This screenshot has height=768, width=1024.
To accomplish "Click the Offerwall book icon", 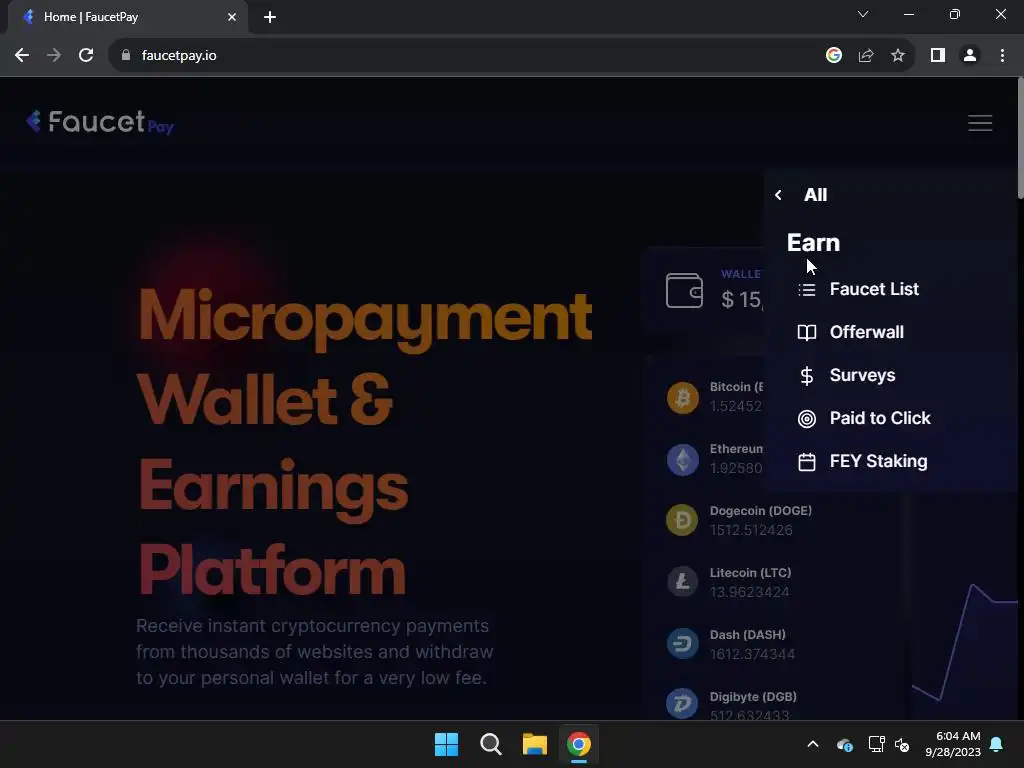I will click(807, 332).
